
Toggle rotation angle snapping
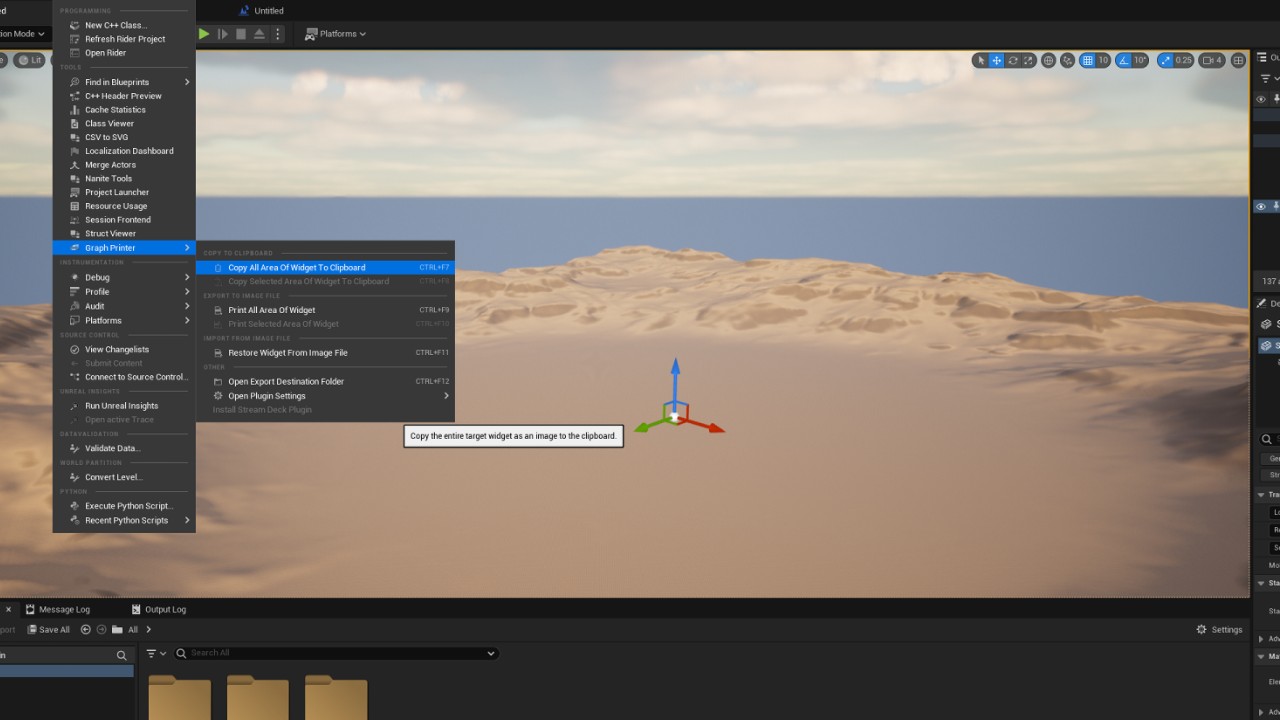(1124, 60)
